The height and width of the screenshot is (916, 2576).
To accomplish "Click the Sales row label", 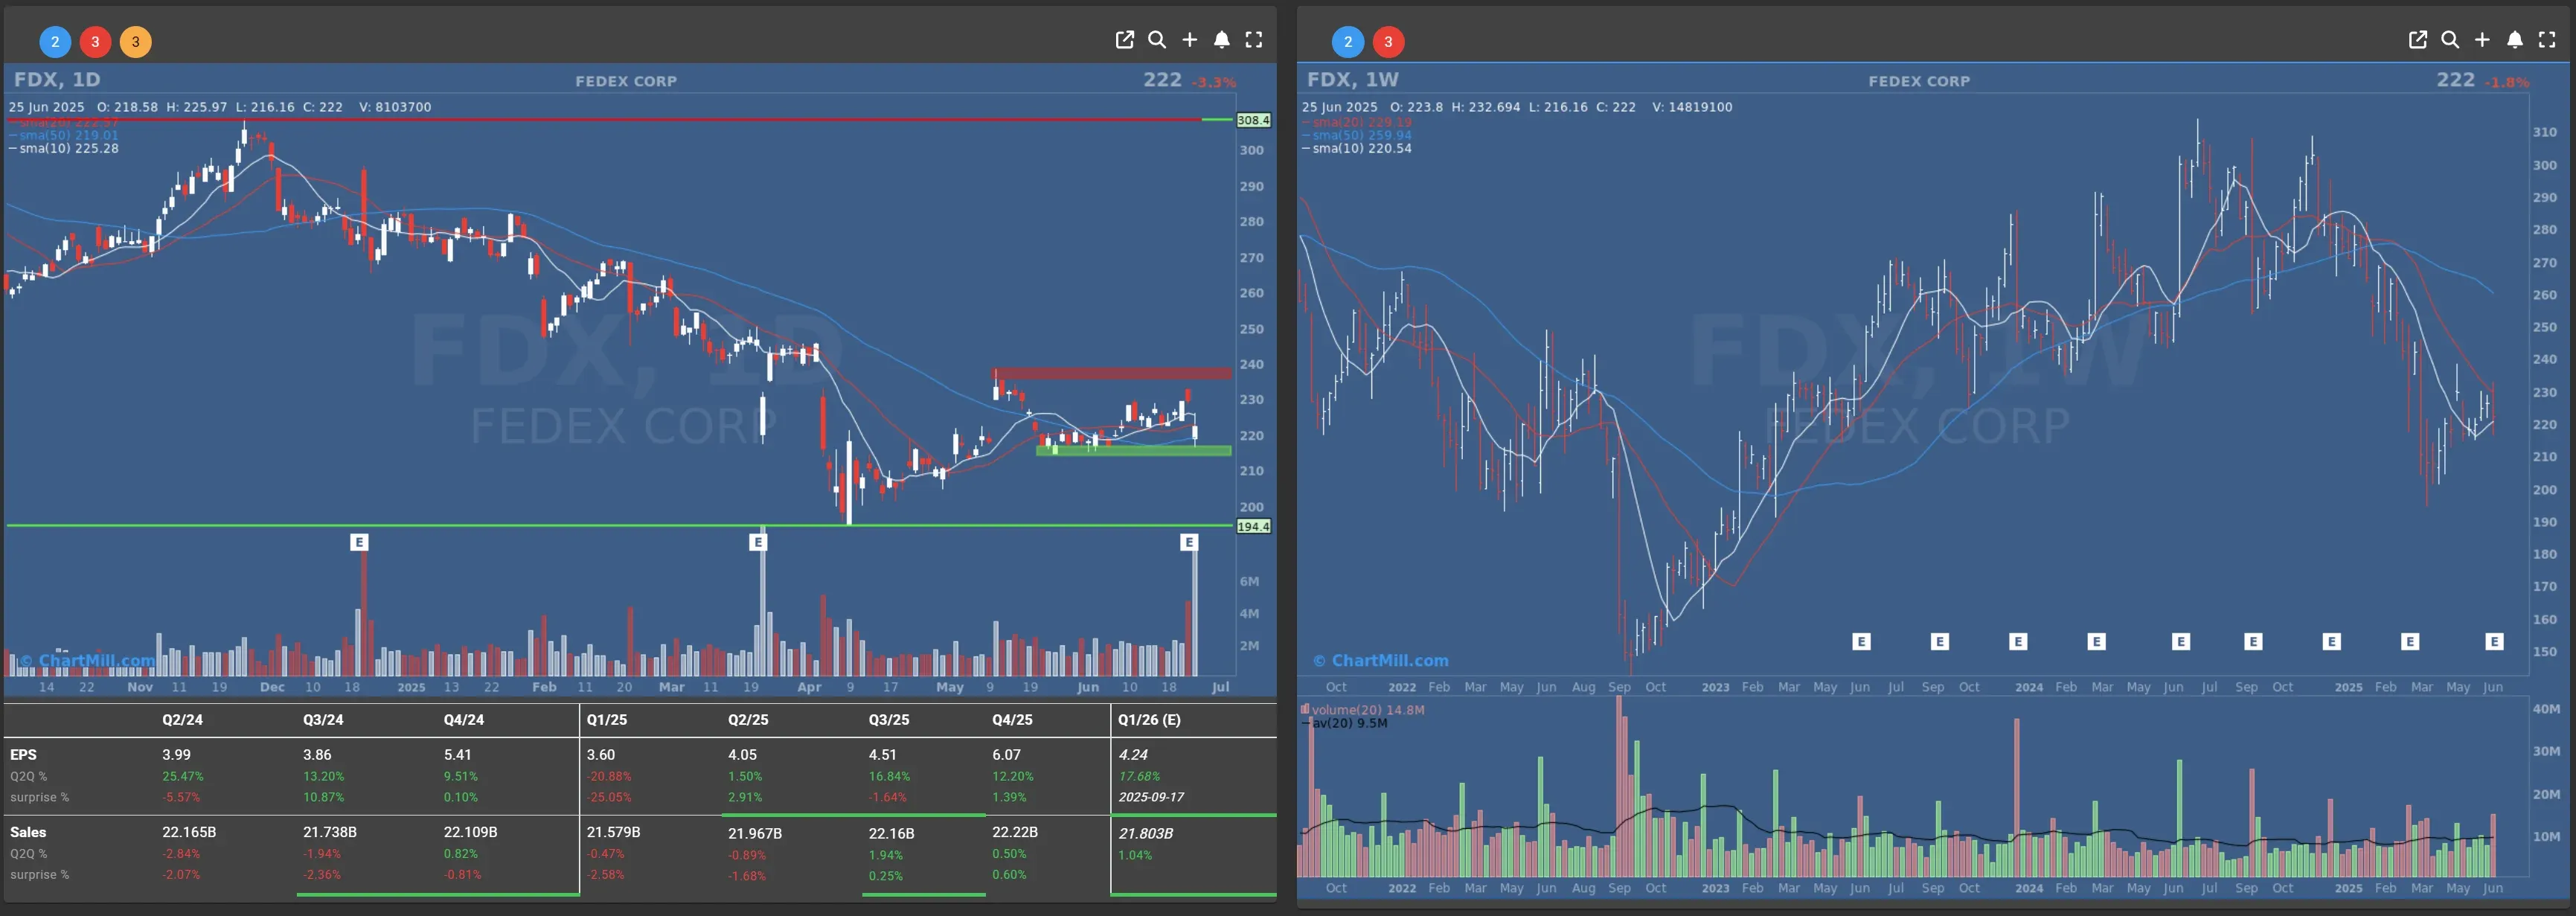I will coord(29,832).
